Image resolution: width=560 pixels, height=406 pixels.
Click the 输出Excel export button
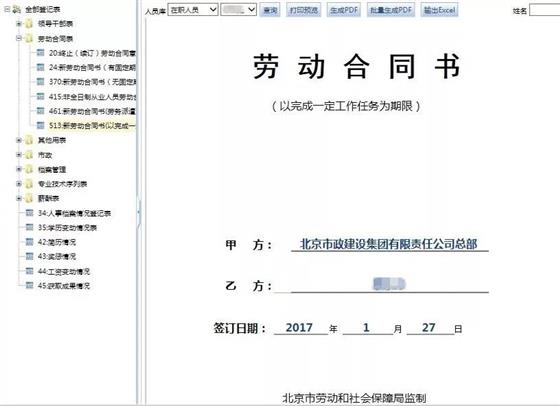click(439, 10)
